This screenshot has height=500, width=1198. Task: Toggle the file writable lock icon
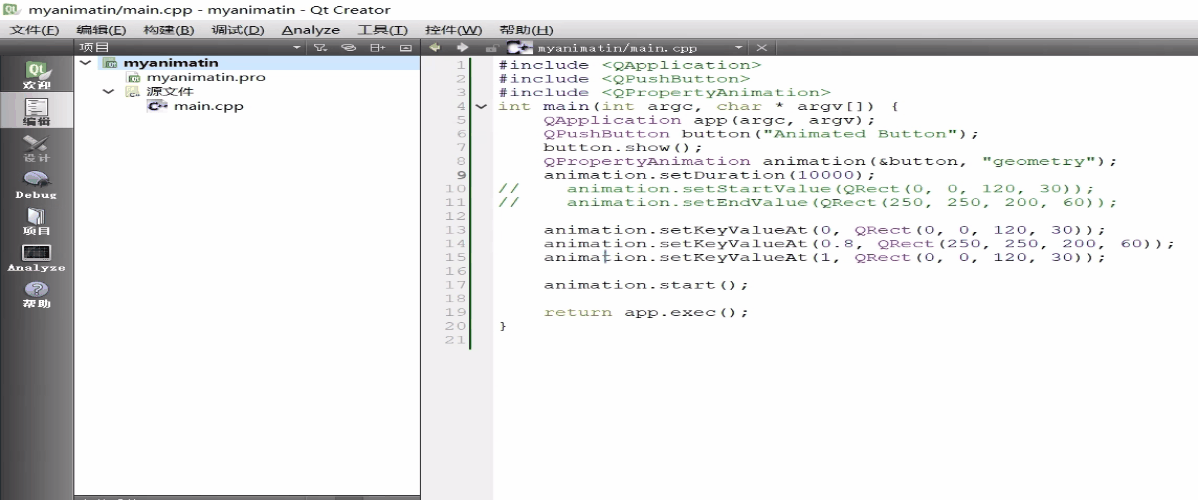(493, 47)
